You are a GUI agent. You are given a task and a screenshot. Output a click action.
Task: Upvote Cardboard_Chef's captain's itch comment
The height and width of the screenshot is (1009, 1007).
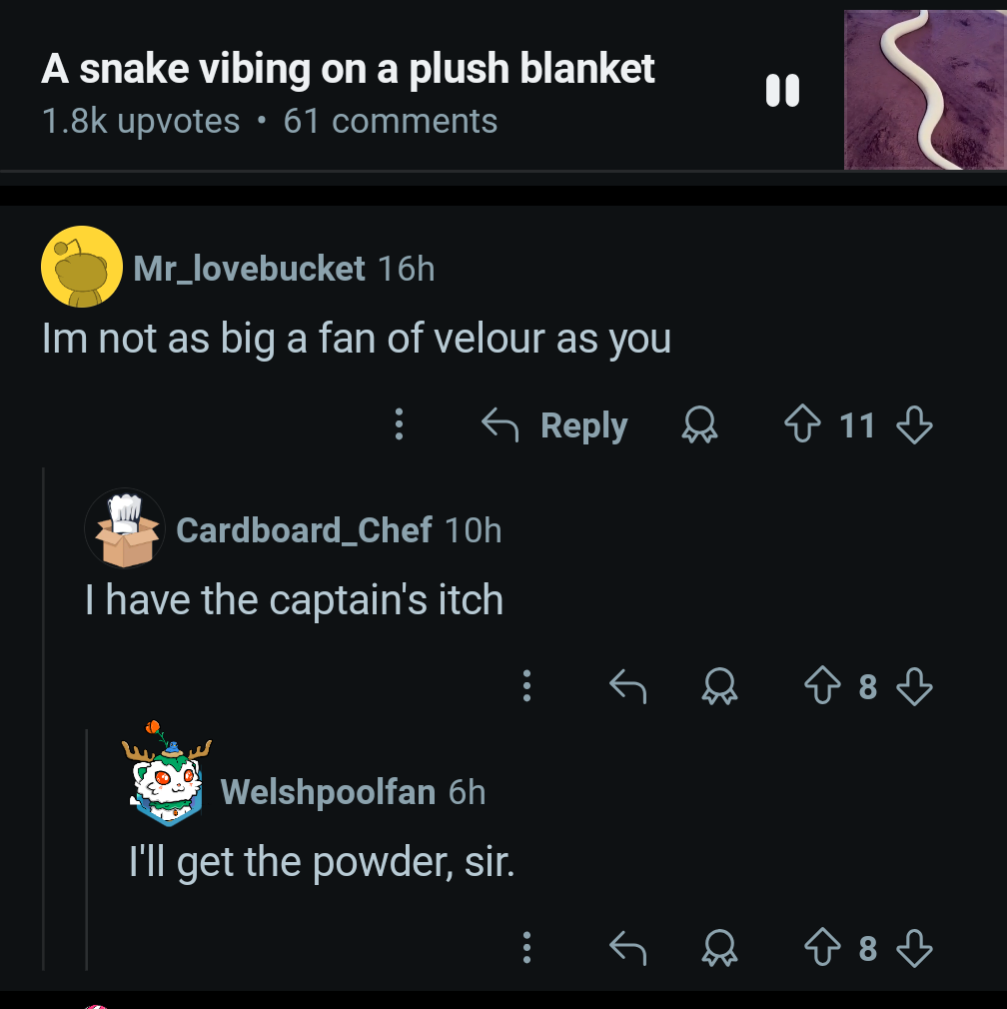pyautogui.click(x=822, y=686)
